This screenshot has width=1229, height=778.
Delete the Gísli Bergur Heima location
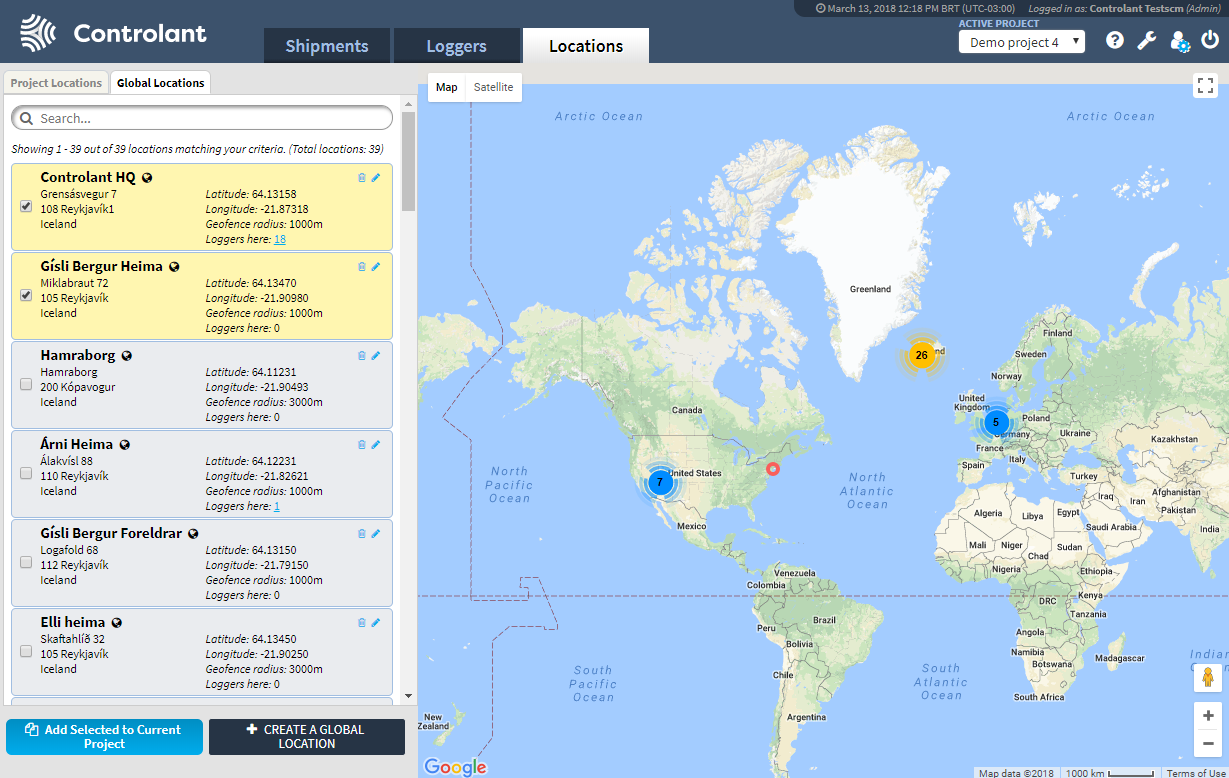[362, 267]
